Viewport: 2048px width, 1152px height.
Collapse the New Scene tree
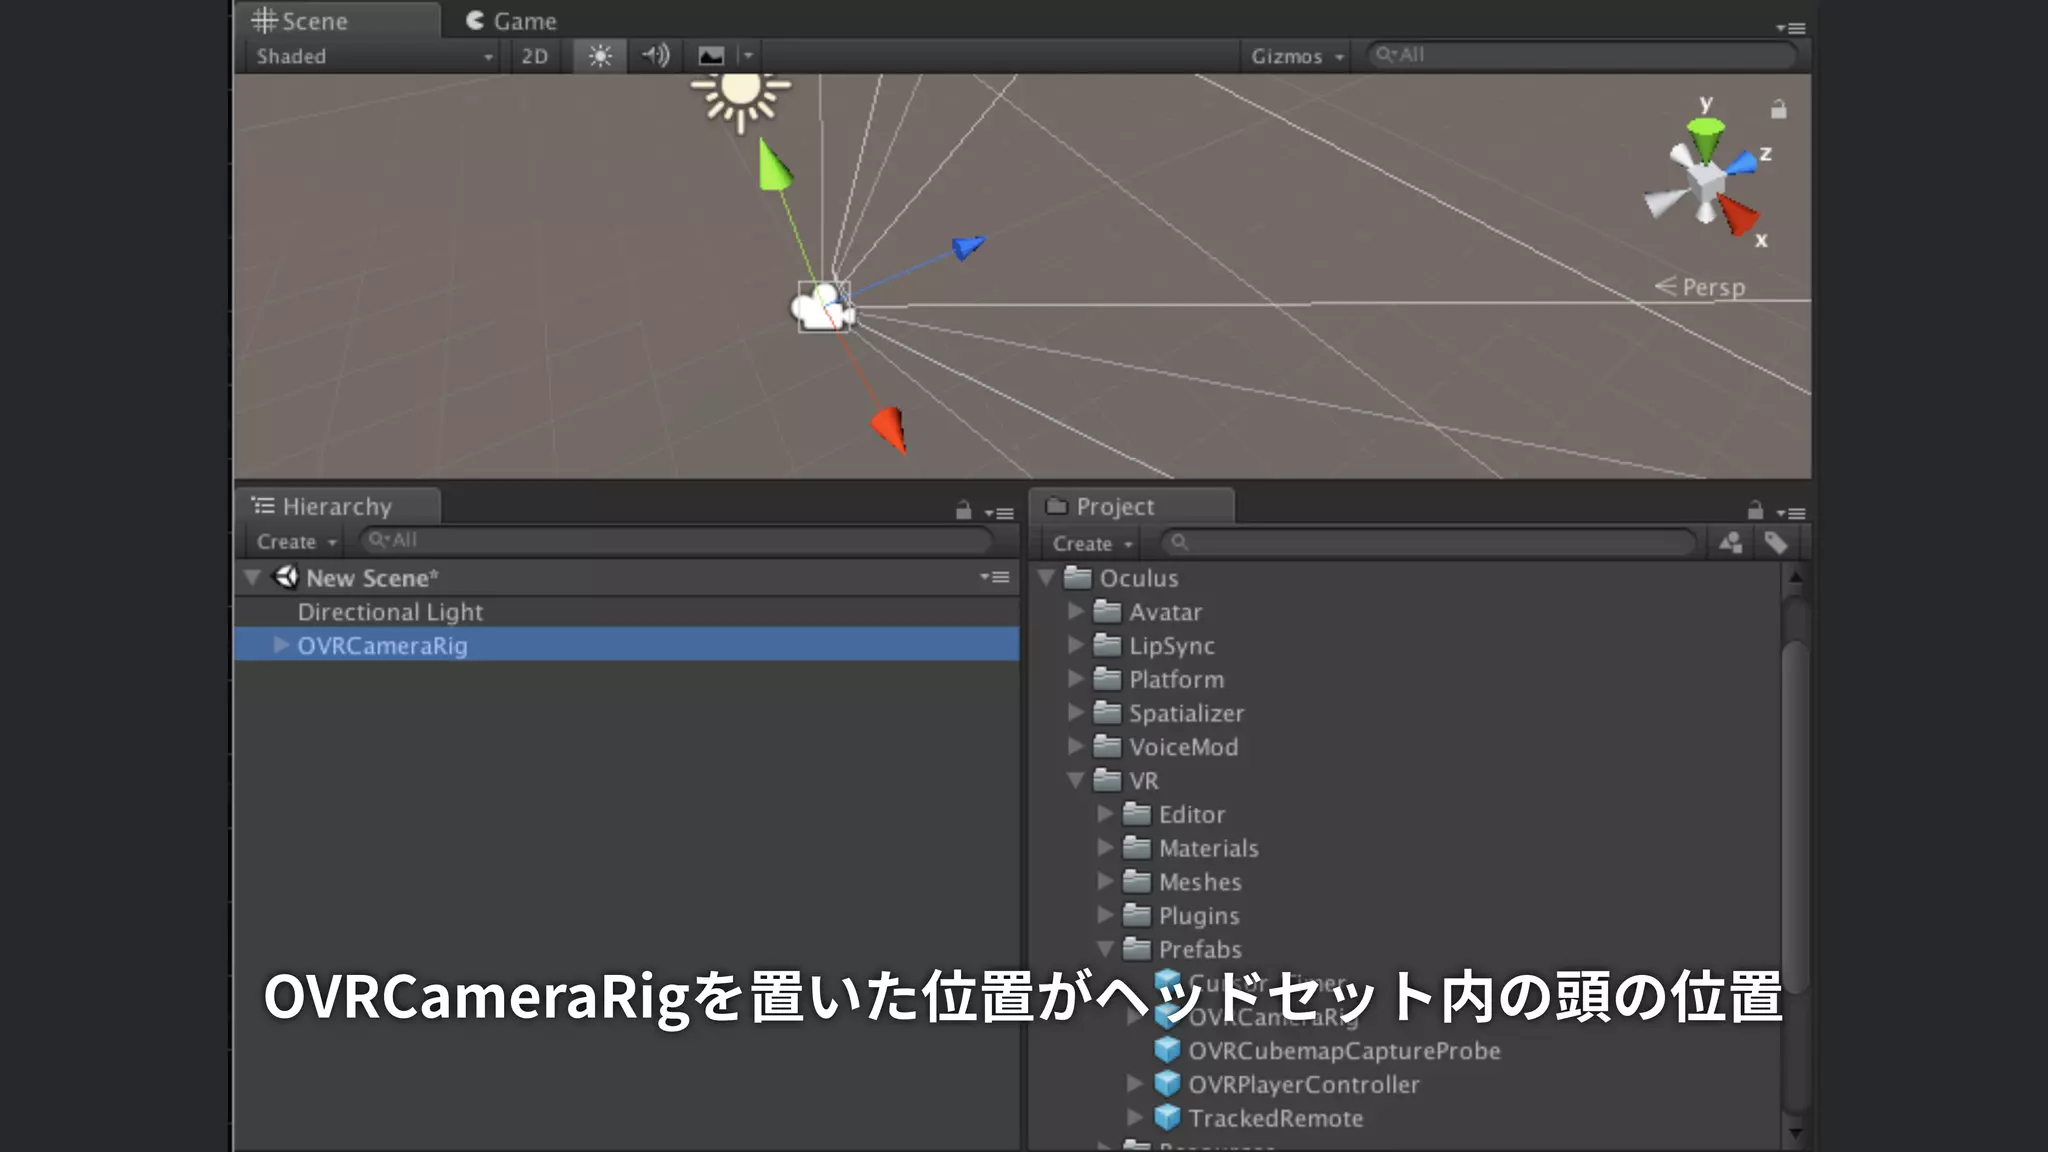252,578
